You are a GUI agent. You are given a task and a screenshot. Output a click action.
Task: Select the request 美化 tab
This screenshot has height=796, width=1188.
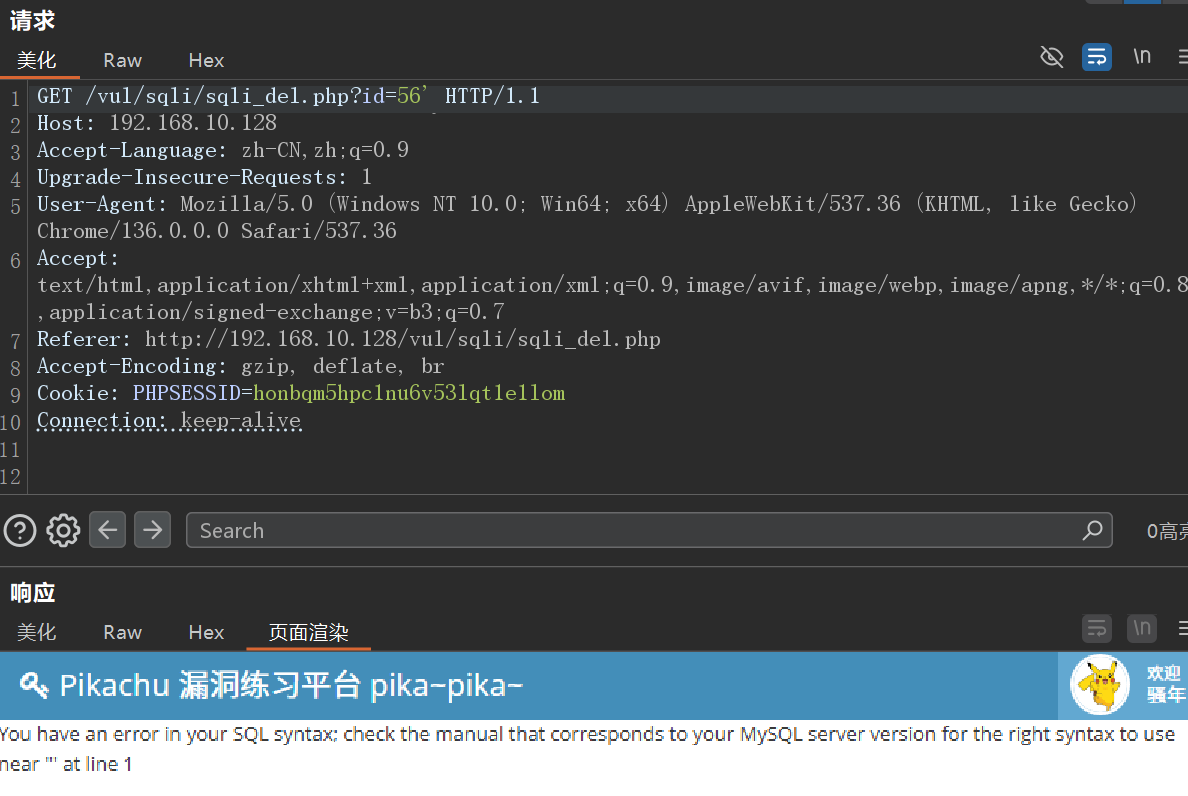tap(37, 61)
